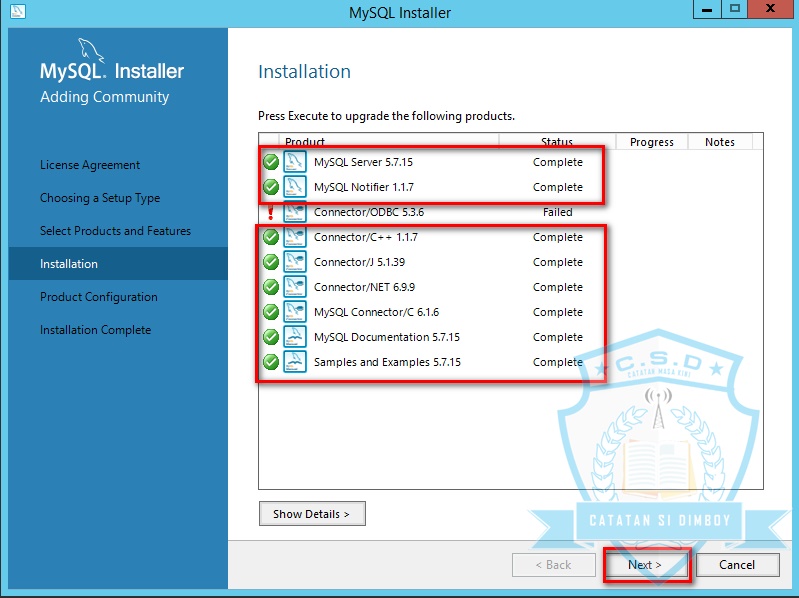Open the Product Configuration step
Screen dimensions: 799x598
click(x=99, y=296)
